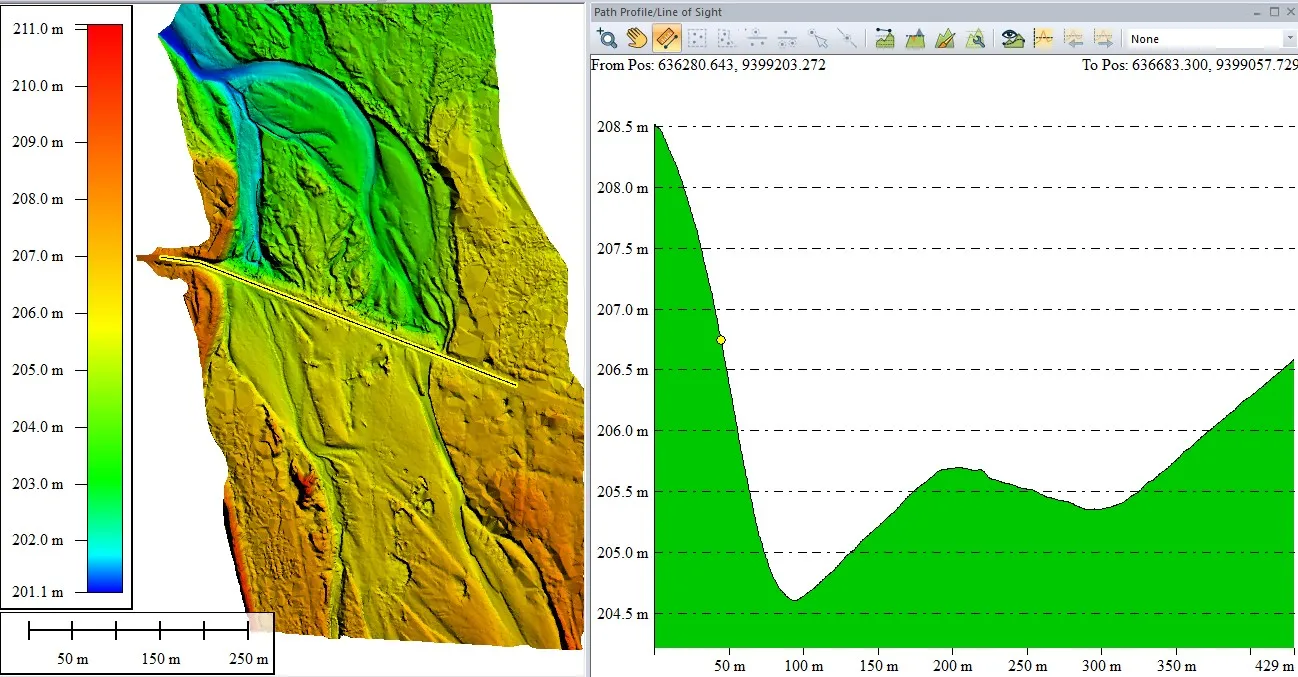Click the 350 m distance axis label
Screen dimensions: 1298x677
point(1177,665)
